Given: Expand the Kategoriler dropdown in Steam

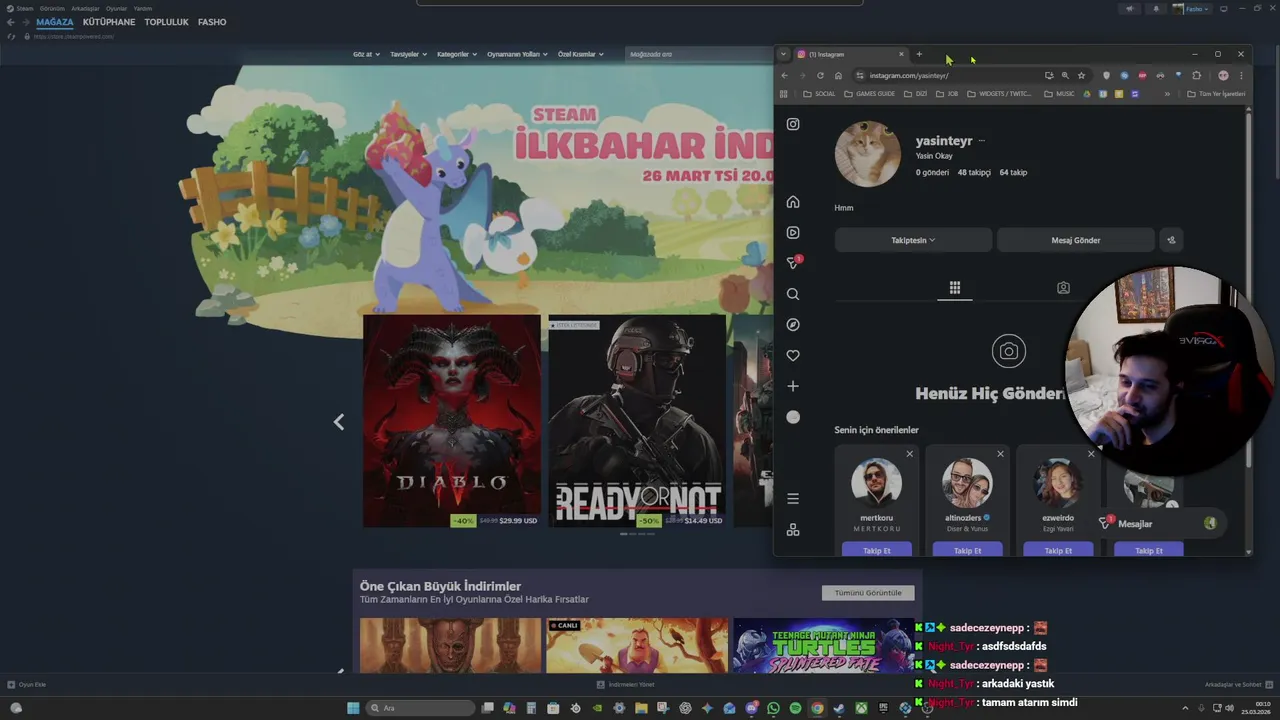Looking at the screenshot, I should pos(457,54).
